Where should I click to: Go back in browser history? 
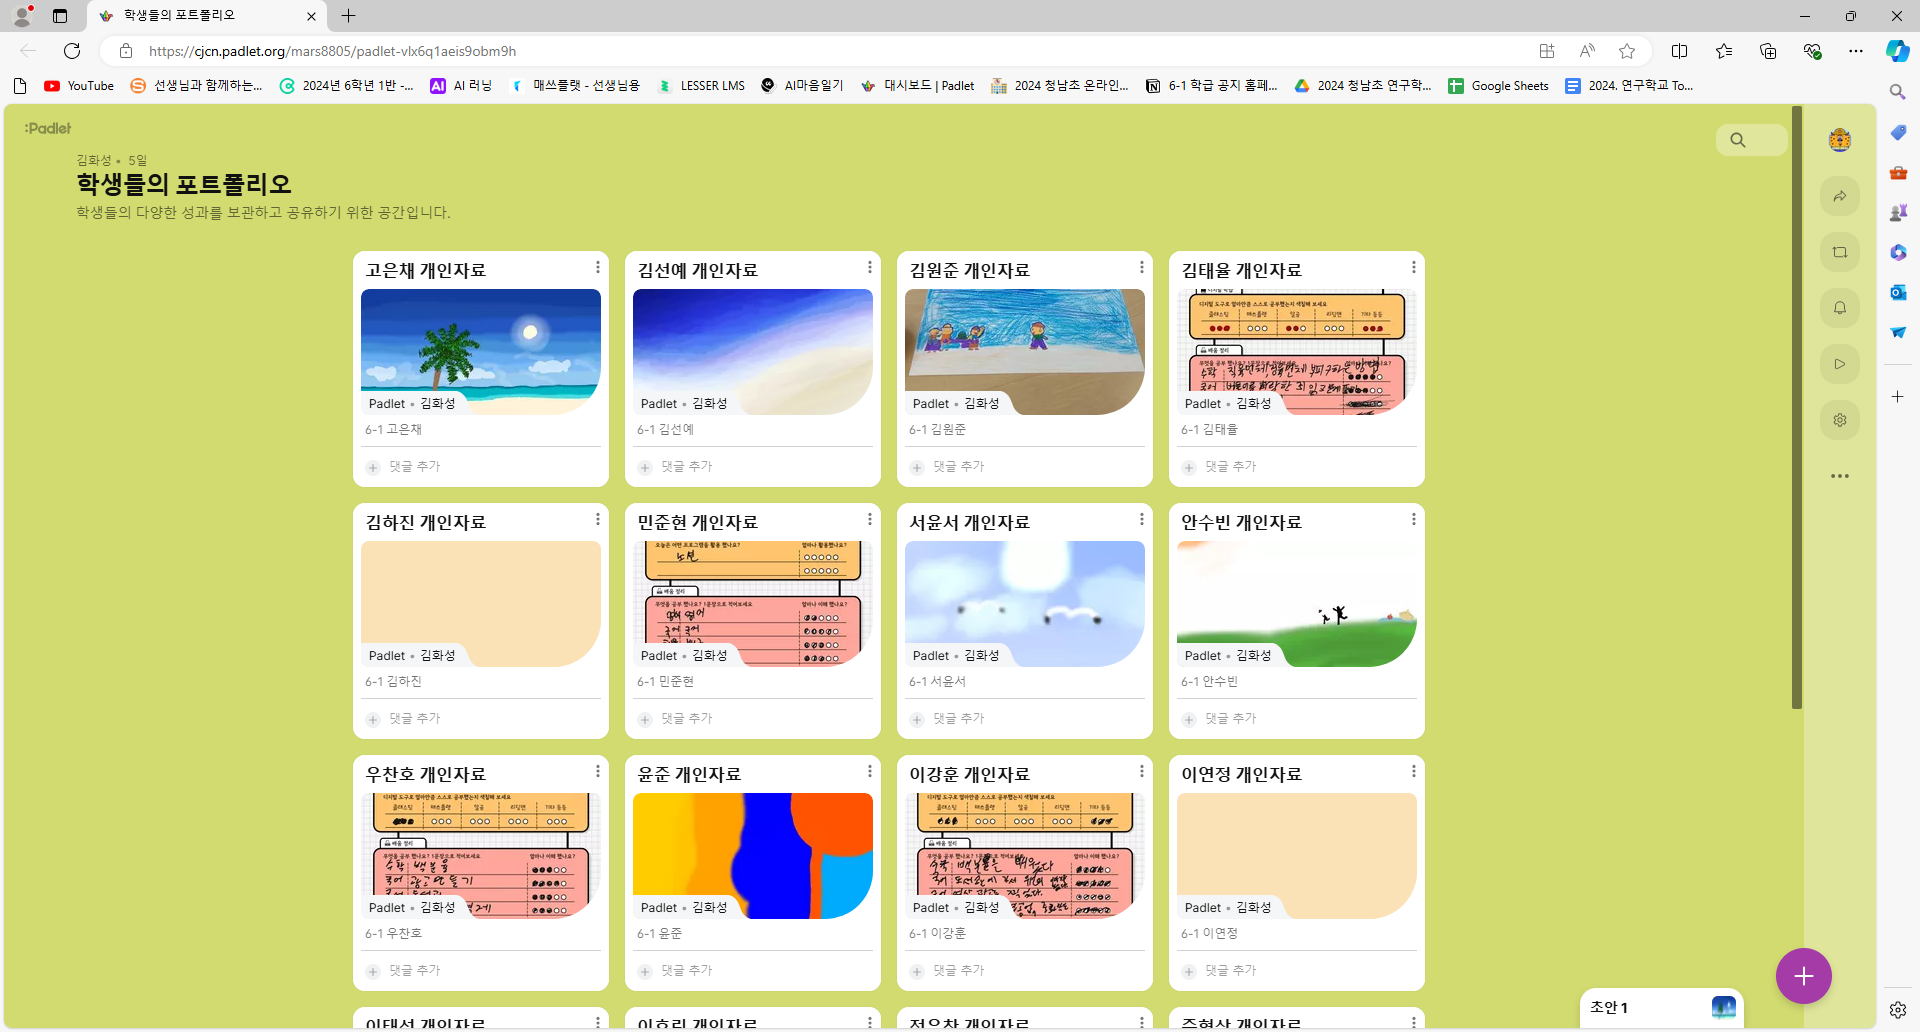28,51
